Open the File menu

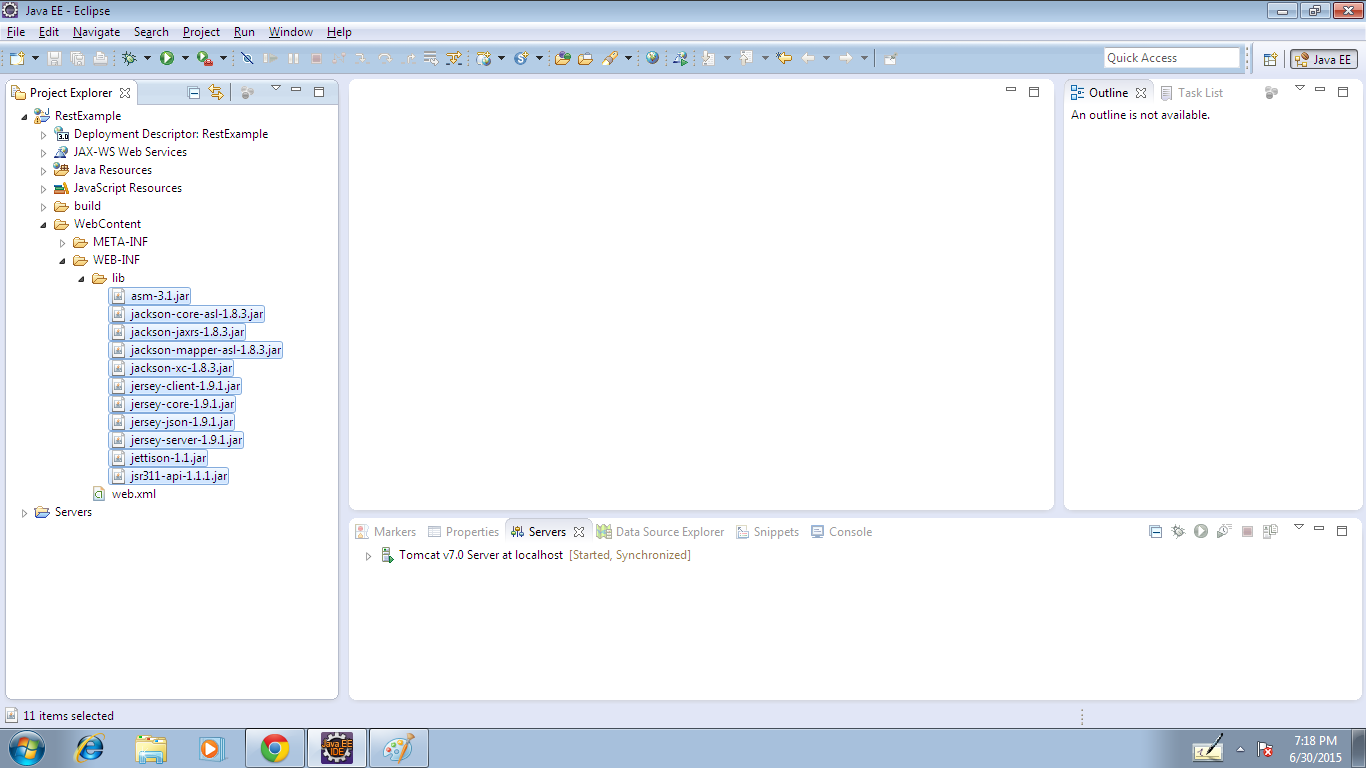coord(15,32)
